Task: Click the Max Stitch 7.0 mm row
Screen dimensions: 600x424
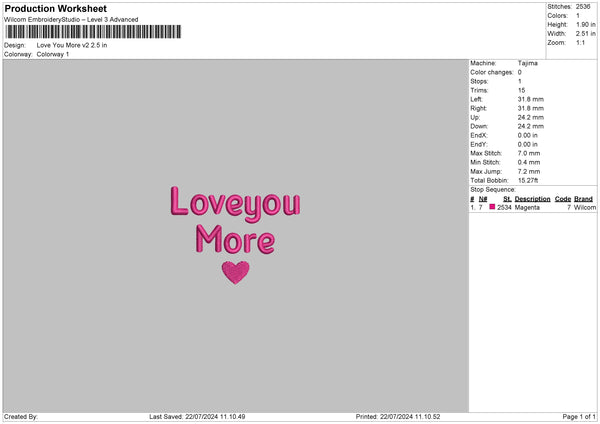Action: click(x=505, y=153)
